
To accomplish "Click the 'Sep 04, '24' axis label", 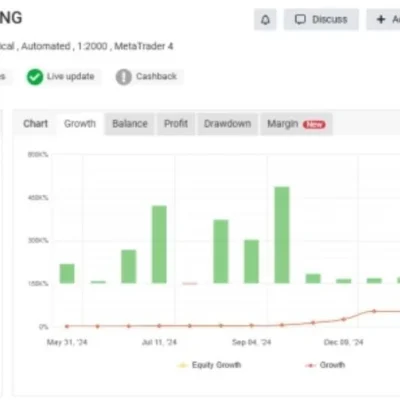I will [251, 342].
